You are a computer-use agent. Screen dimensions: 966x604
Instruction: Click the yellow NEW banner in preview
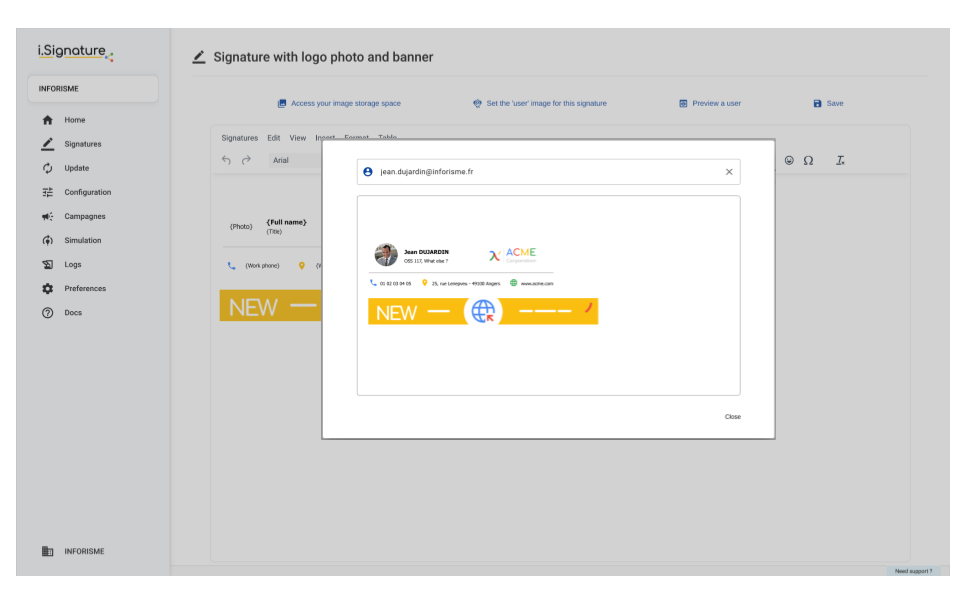[x=483, y=311]
